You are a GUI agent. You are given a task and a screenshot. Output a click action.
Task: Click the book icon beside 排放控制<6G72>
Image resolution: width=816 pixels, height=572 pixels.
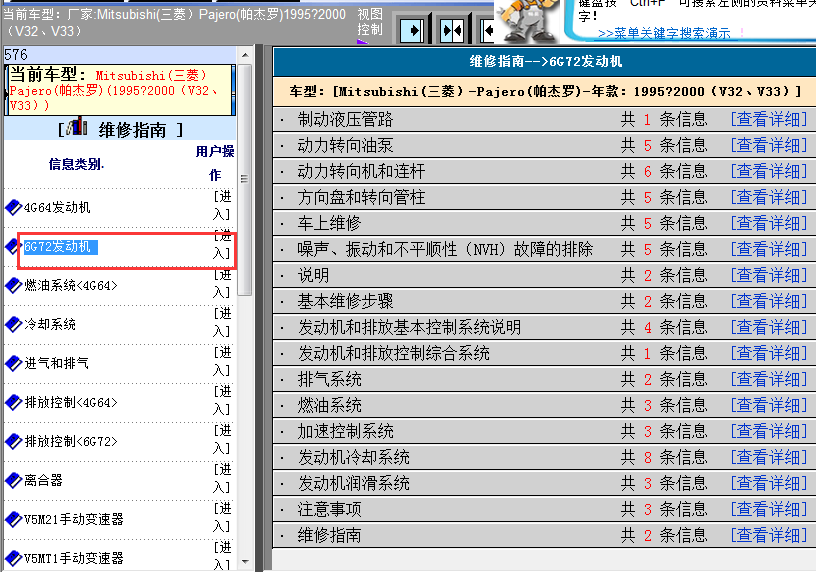point(13,441)
